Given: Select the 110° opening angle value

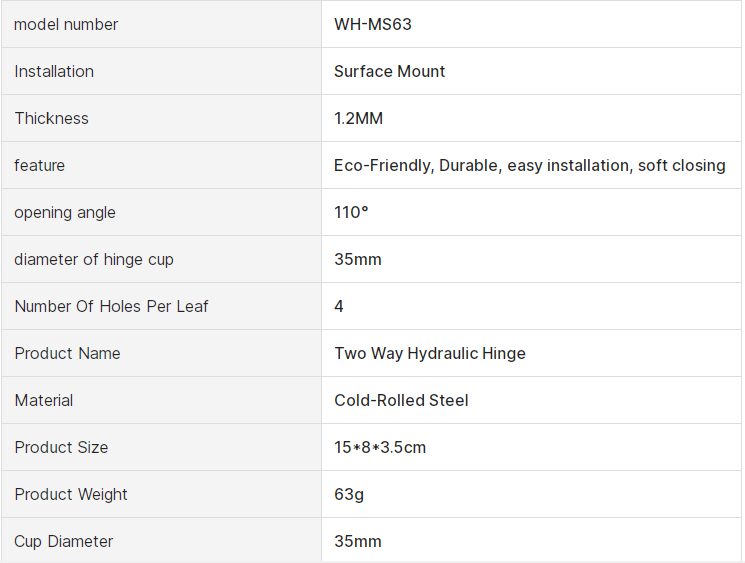Looking at the screenshot, I should point(351,212).
